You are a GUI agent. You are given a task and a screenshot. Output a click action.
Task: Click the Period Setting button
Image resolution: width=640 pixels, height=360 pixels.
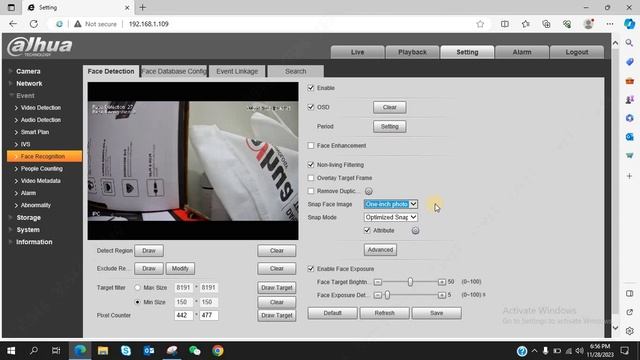(389, 127)
